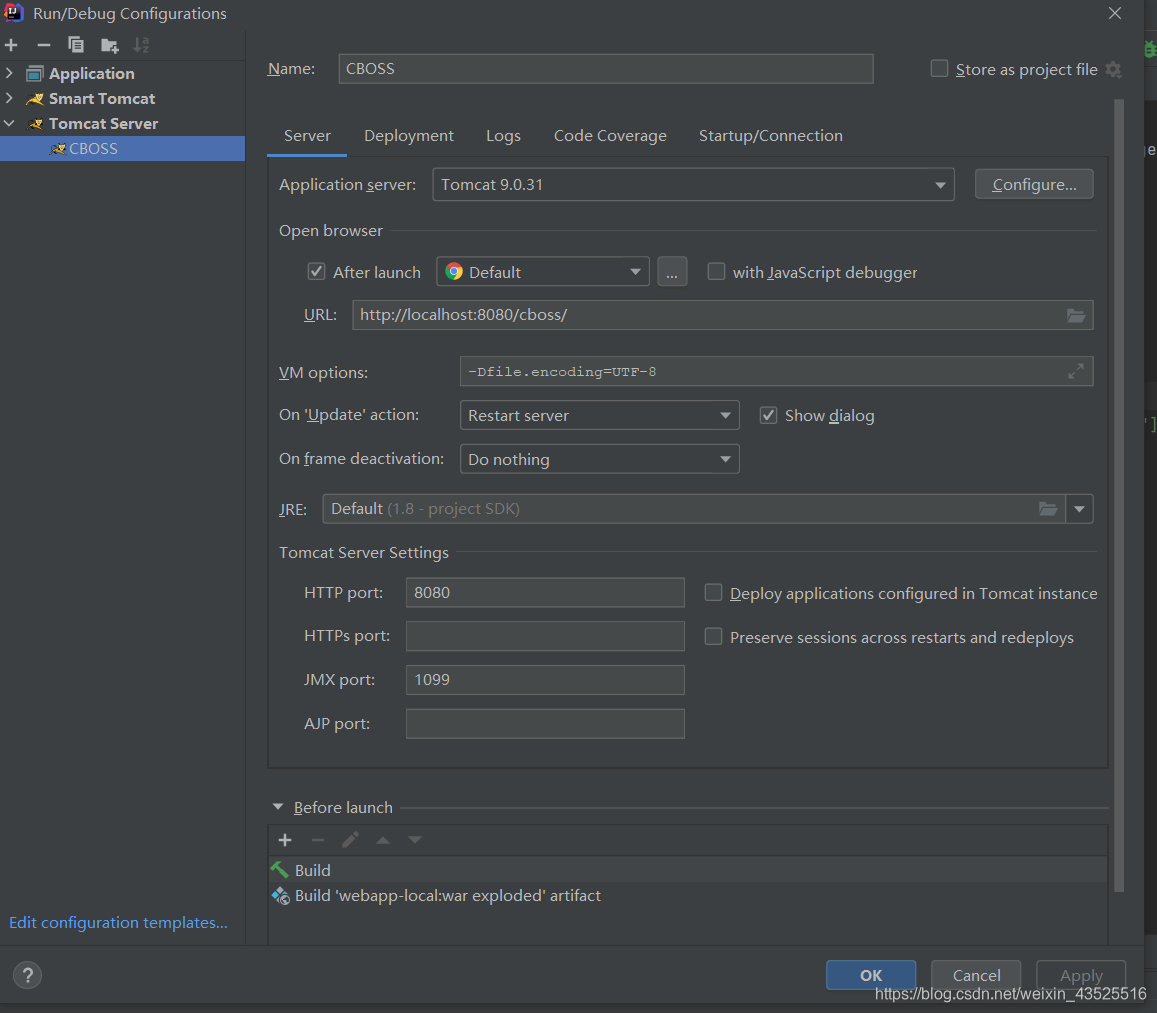Screen dimensions: 1157x1013
Task: Click the Configure... button
Action: (x=1034, y=184)
